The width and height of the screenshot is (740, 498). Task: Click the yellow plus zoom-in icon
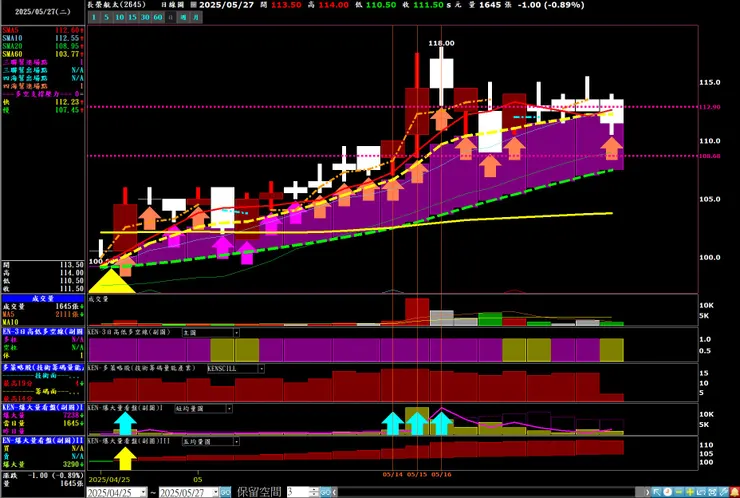[690, 492]
